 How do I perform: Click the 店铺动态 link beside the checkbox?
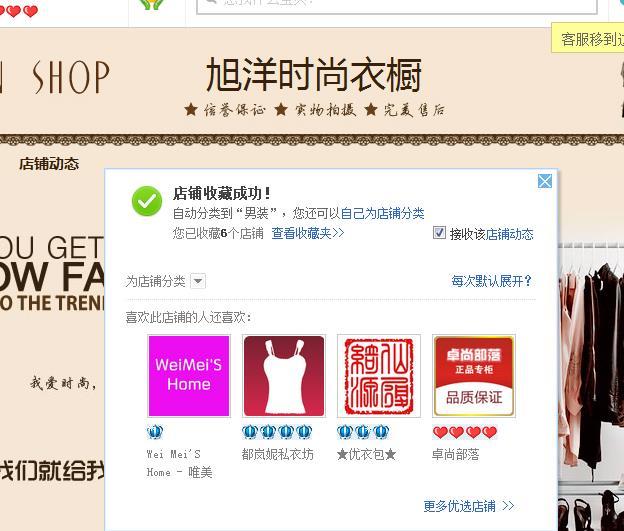coord(509,234)
